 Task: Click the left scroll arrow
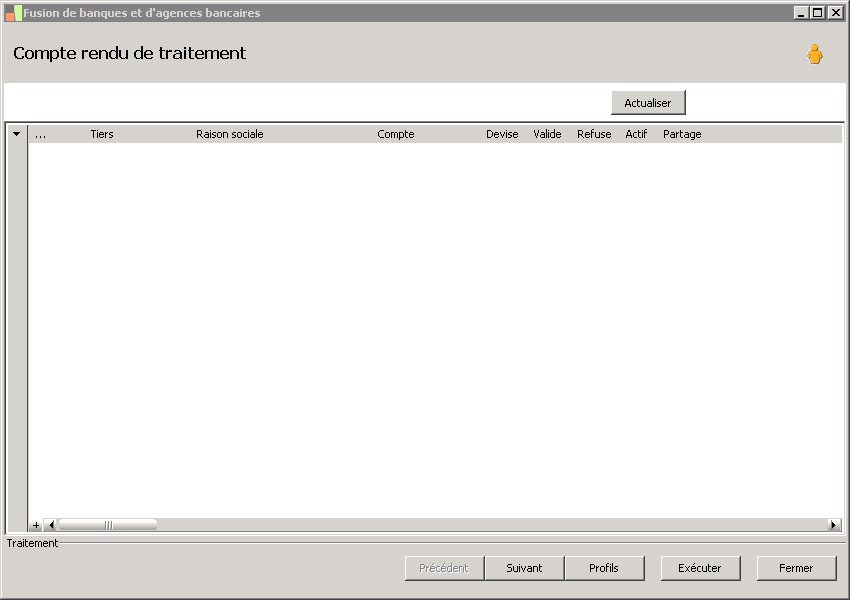point(51,525)
